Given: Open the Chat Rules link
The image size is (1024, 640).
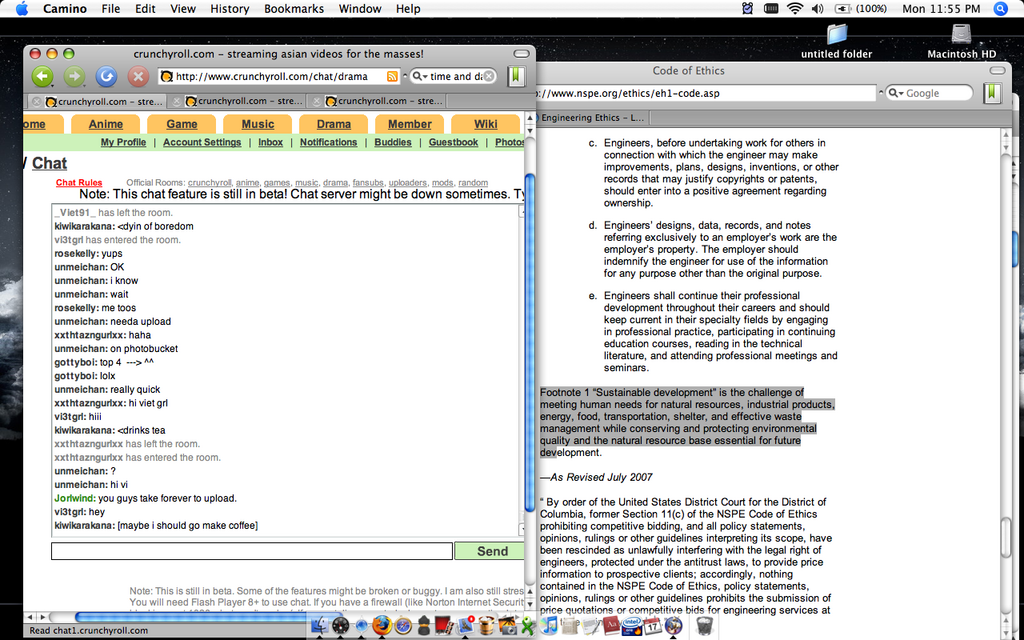Looking at the screenshot, I should pos(79,183).
